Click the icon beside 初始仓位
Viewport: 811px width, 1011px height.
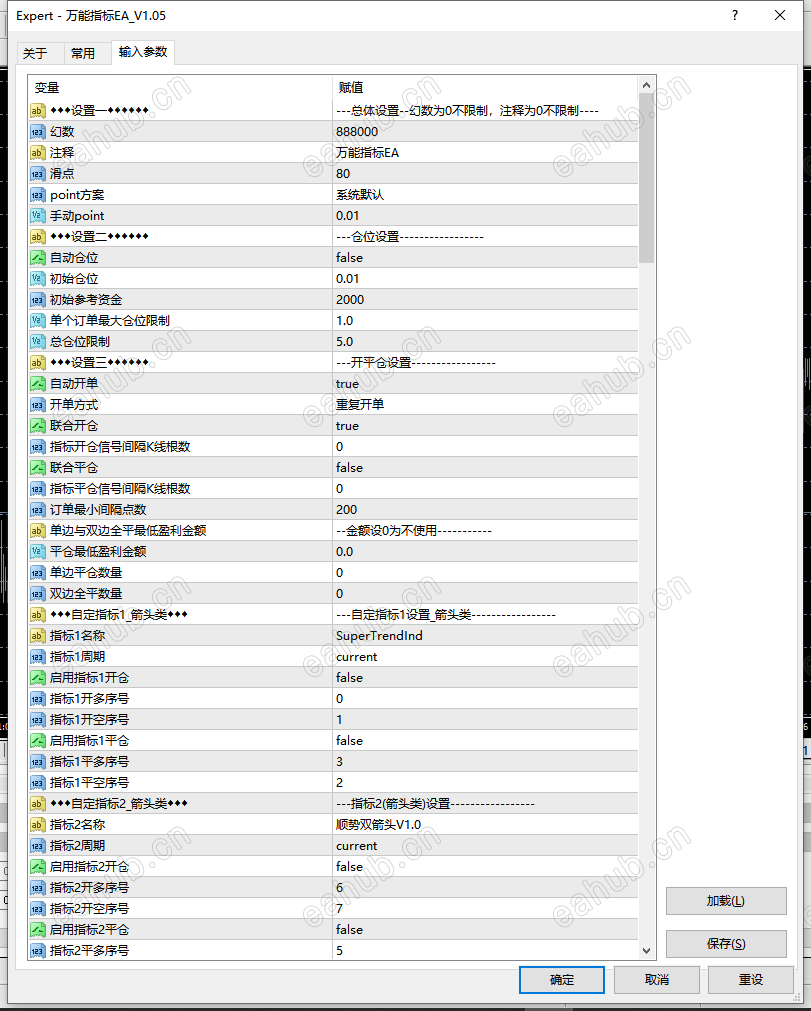37,279
